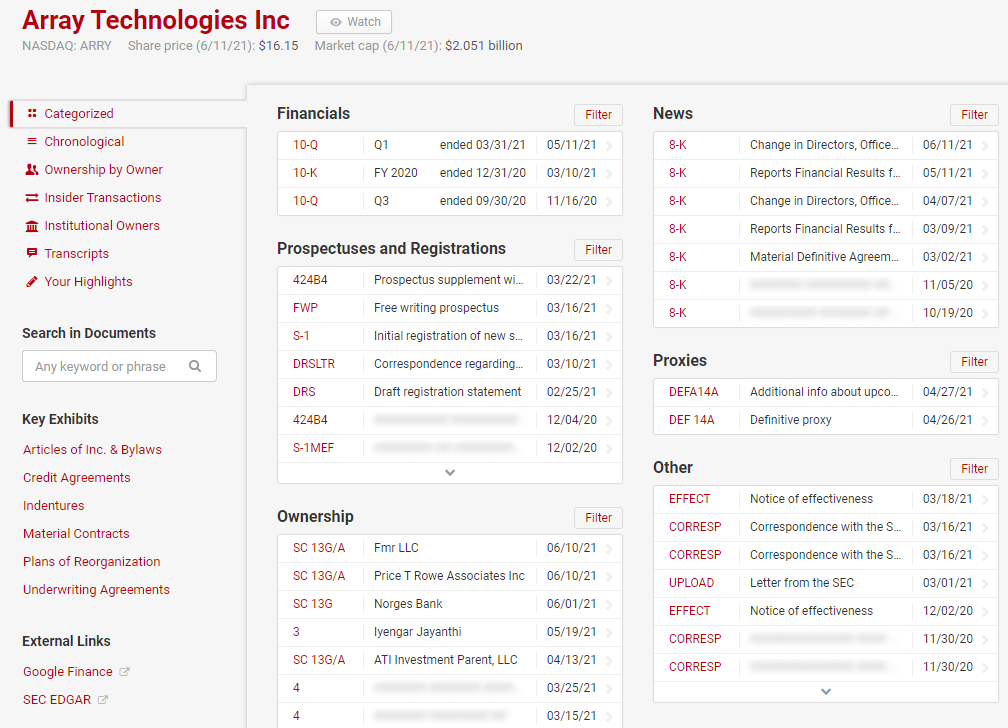
Task: Click the Chronological list icon
Action: [32, 141]
